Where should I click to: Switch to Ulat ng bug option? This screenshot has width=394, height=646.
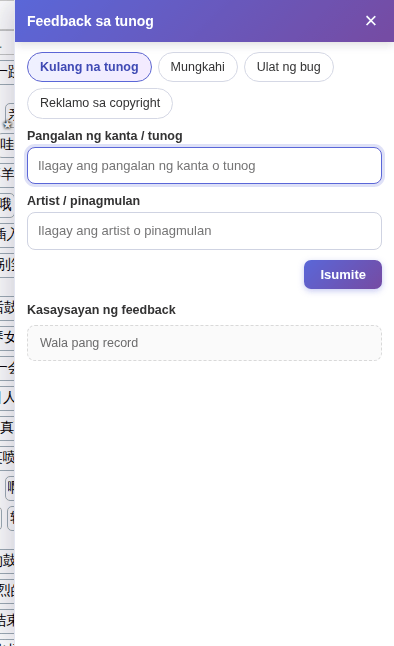pyautogui.click(x=288, y=67)
